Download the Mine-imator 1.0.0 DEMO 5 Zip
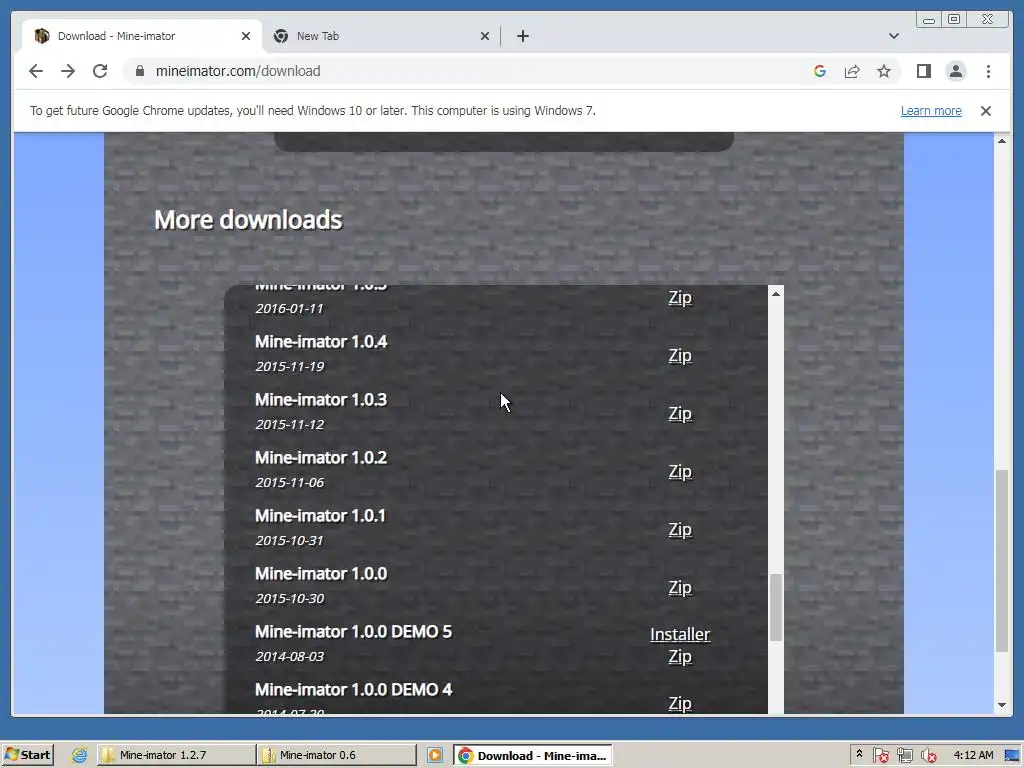The width and height of the screenshot is (1024, 768). (680, 656)
